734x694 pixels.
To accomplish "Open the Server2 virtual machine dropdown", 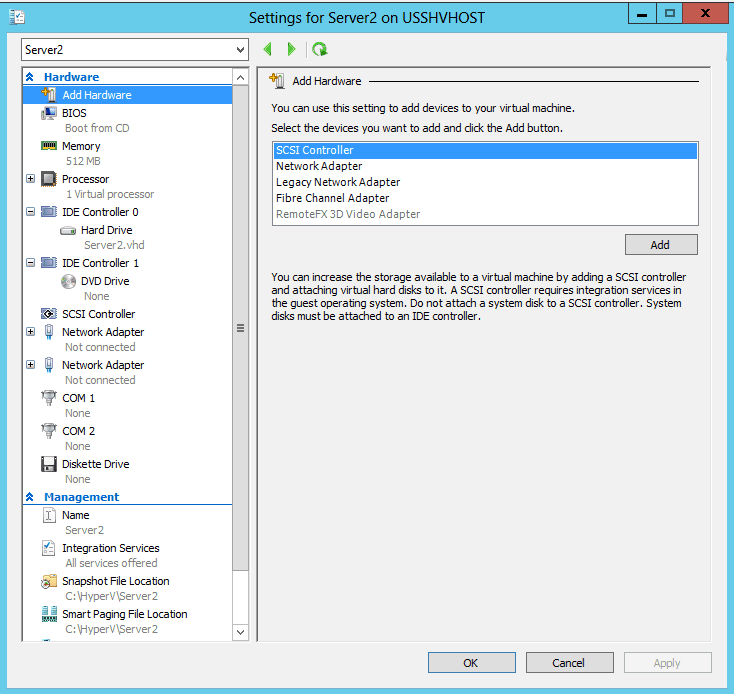I will pos(241,50).
